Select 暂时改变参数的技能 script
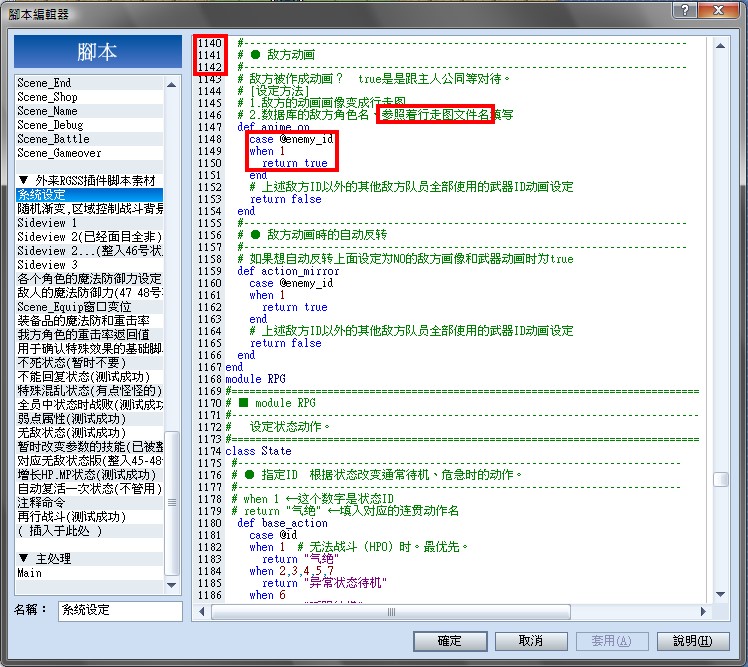 click(x=89, y=447)
